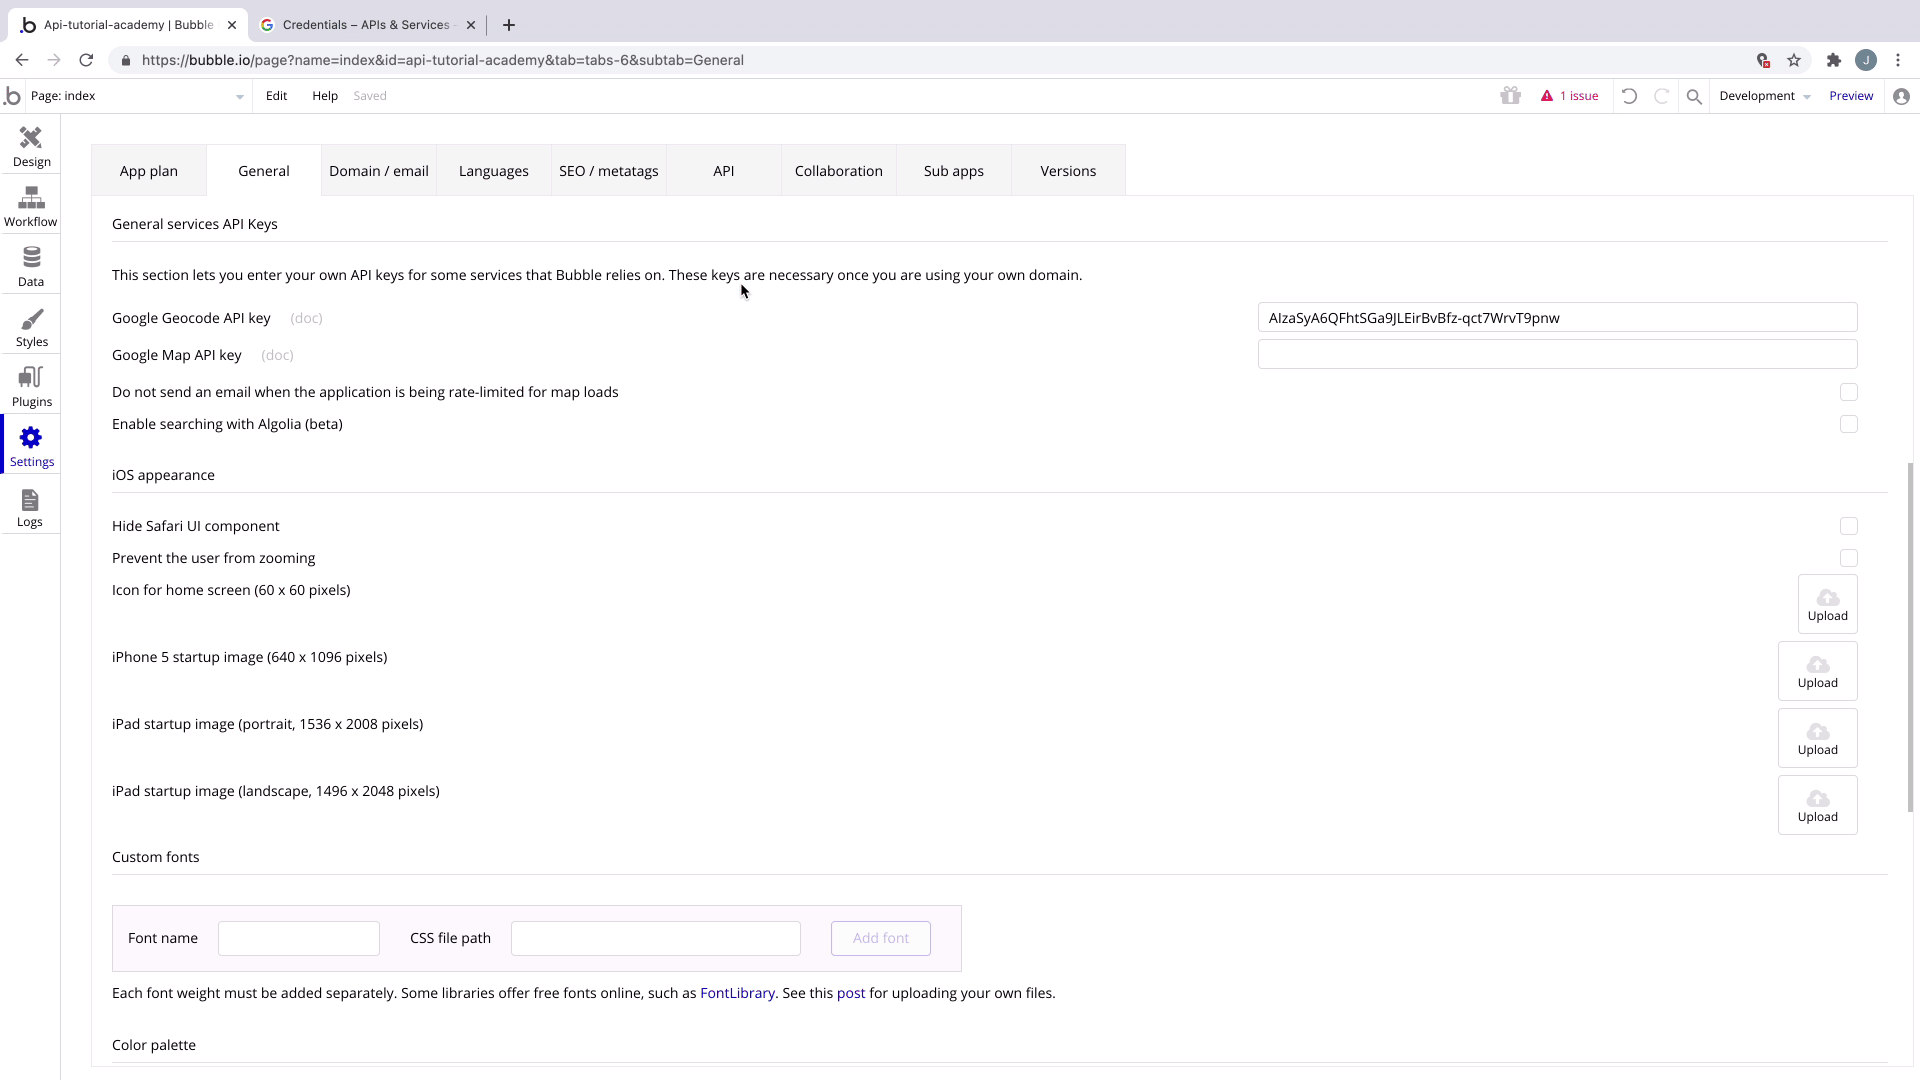This screenshot has width=1920, height=1080.
Task: Go to the Data section
Action: (31, 266)
